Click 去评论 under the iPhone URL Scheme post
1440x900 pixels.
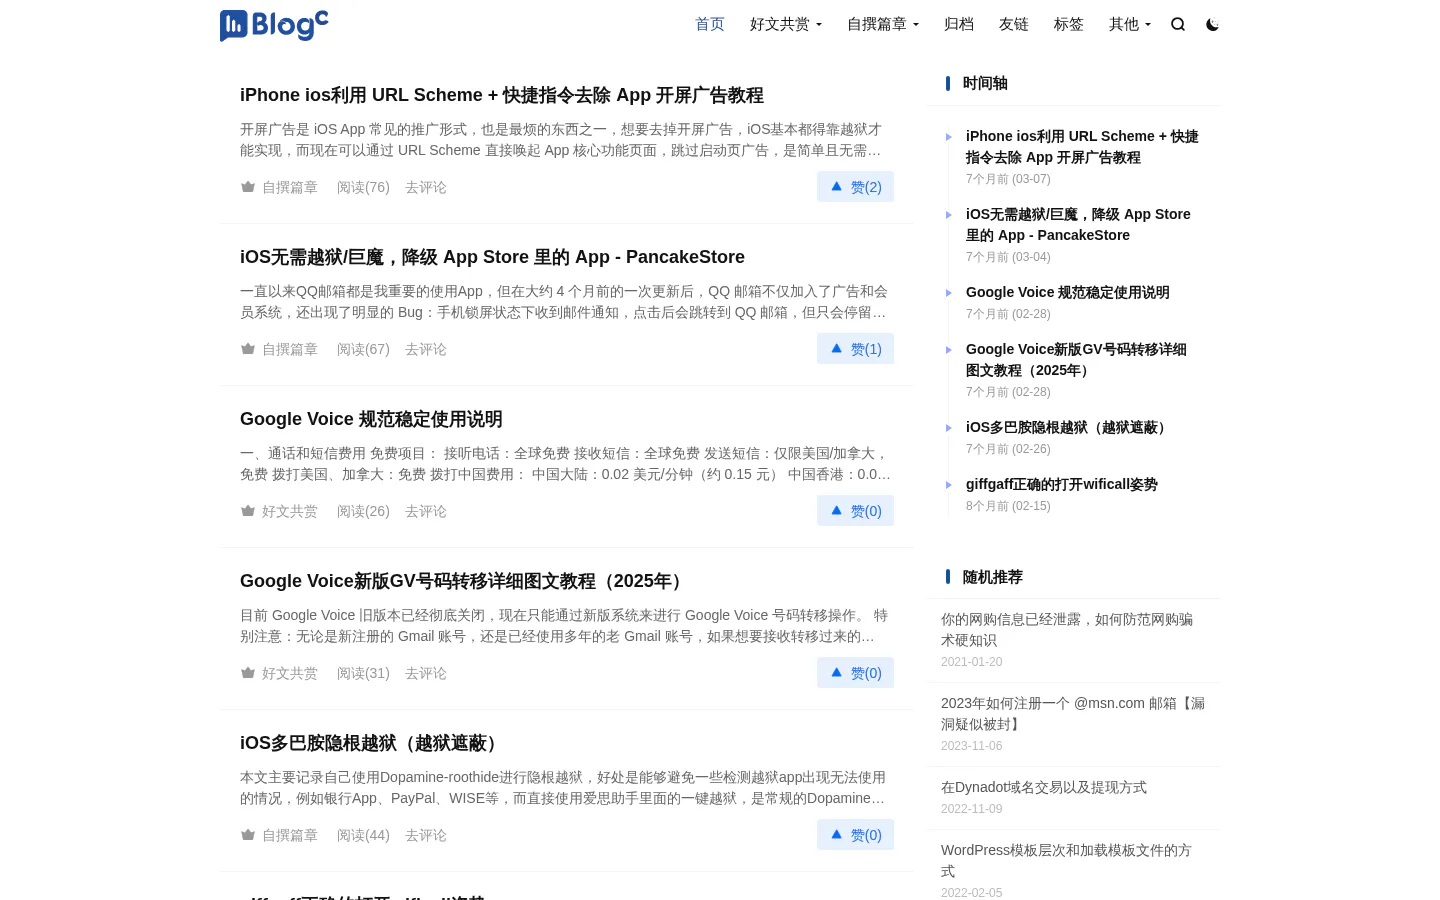tap(426, 187)
